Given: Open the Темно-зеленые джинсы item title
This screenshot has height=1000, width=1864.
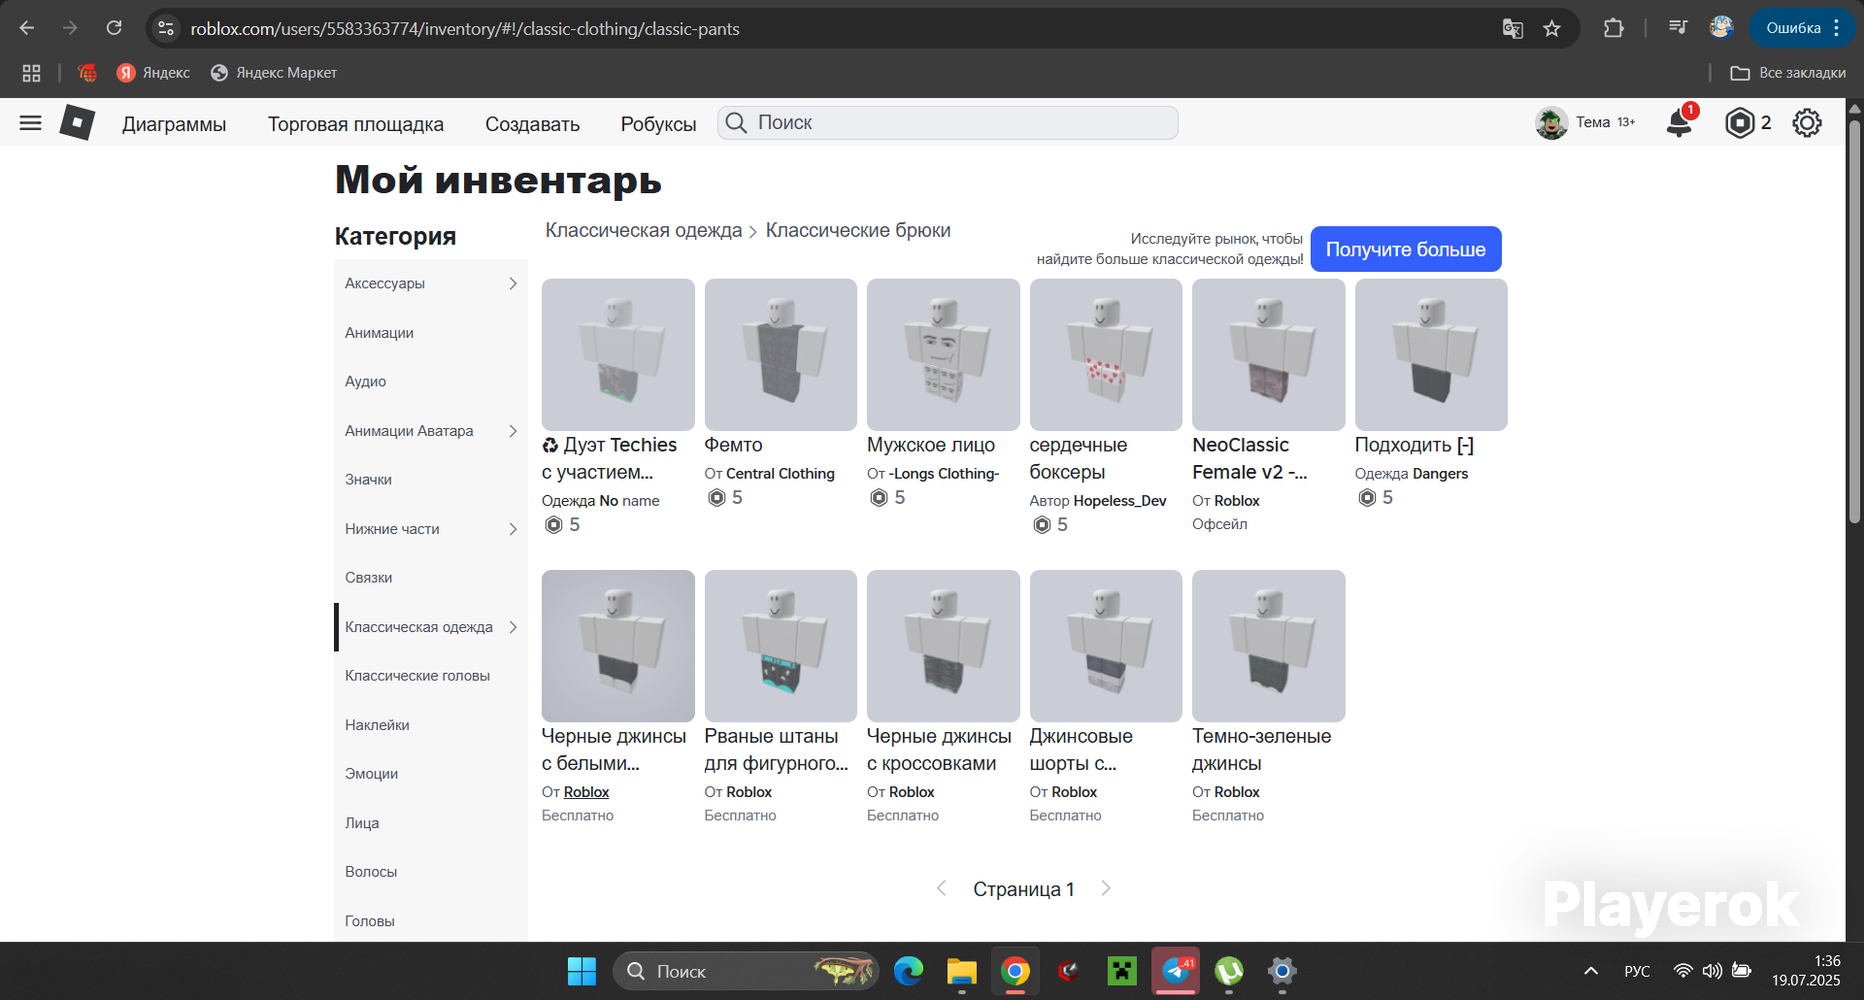Looking at the screenshot, I should (1262, 750).
